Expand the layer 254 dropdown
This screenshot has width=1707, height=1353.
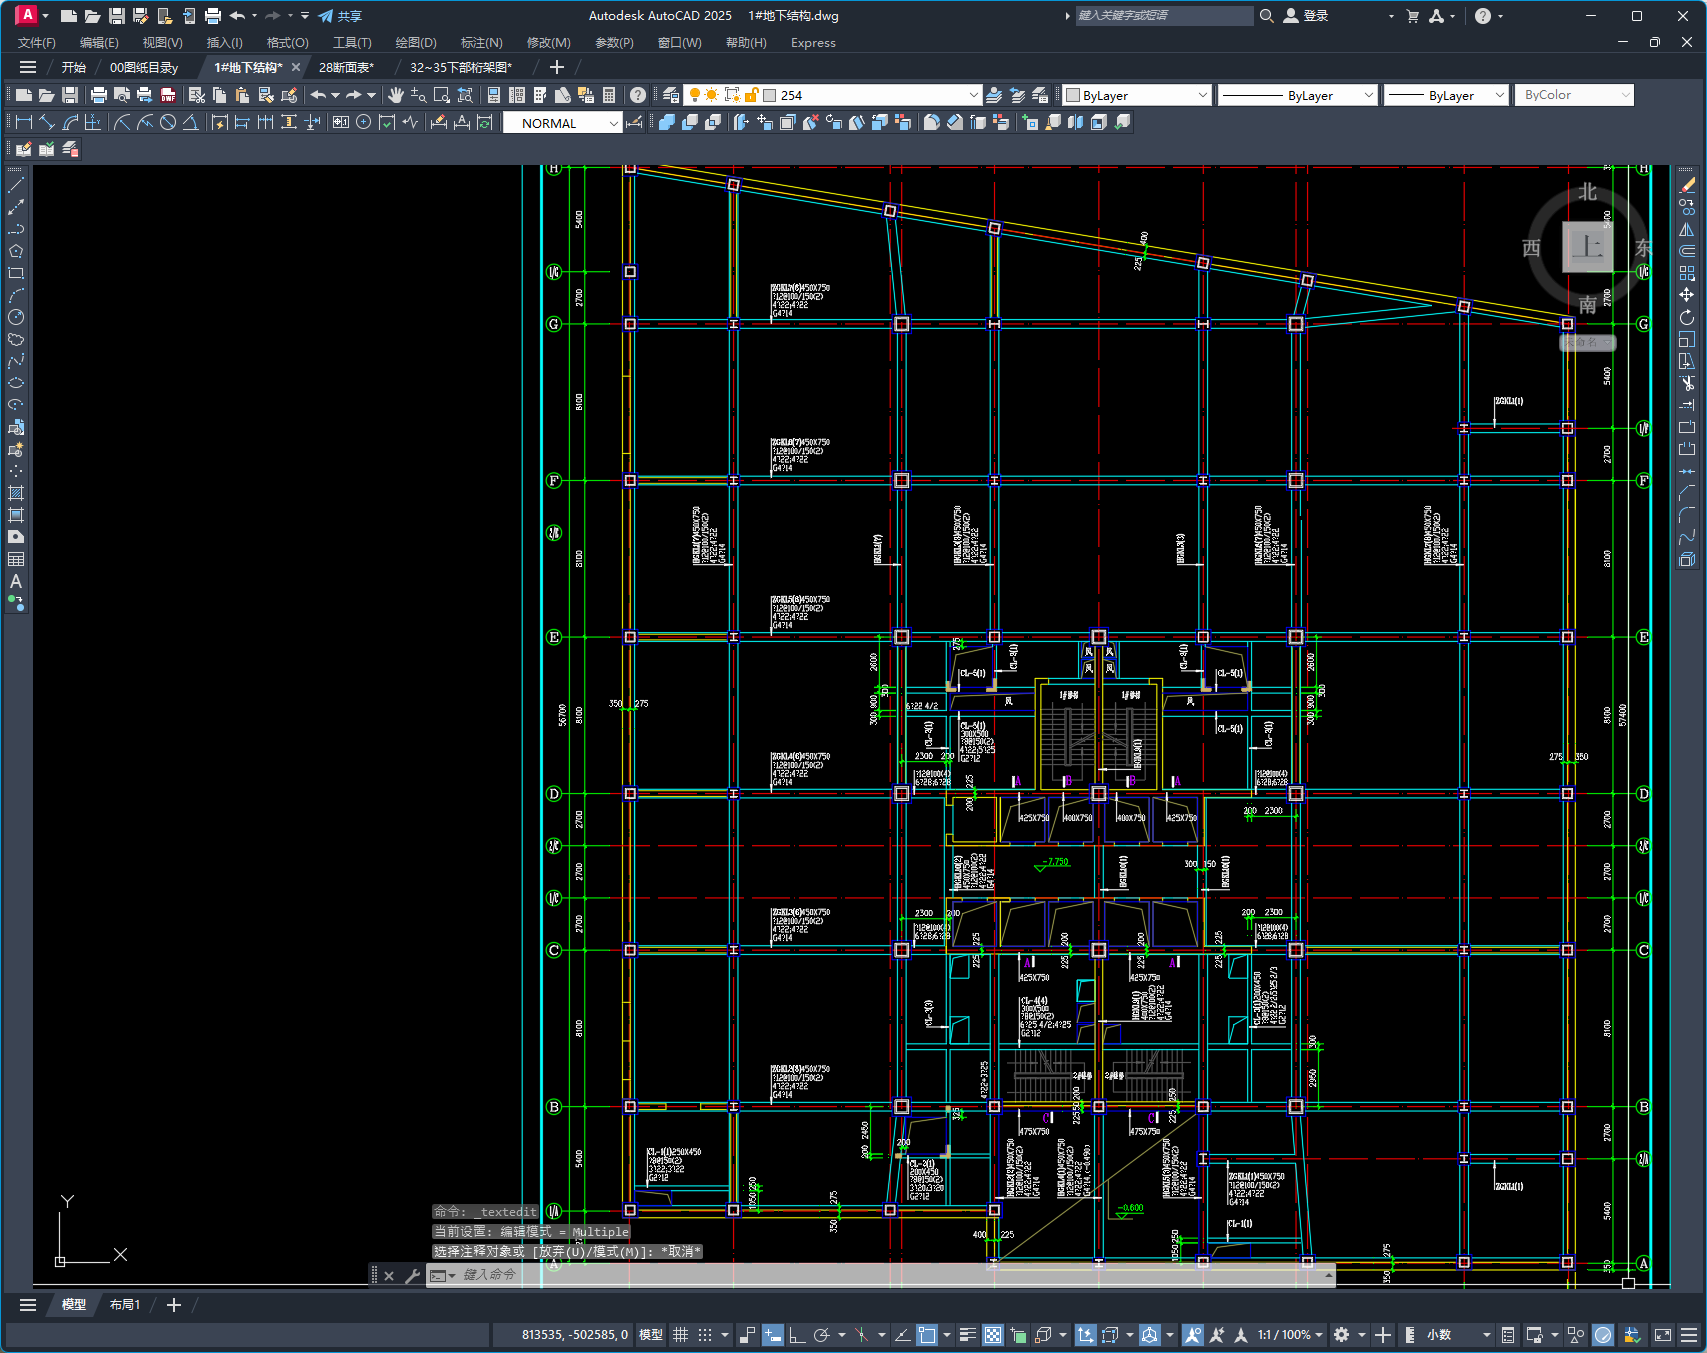[973, 95]
